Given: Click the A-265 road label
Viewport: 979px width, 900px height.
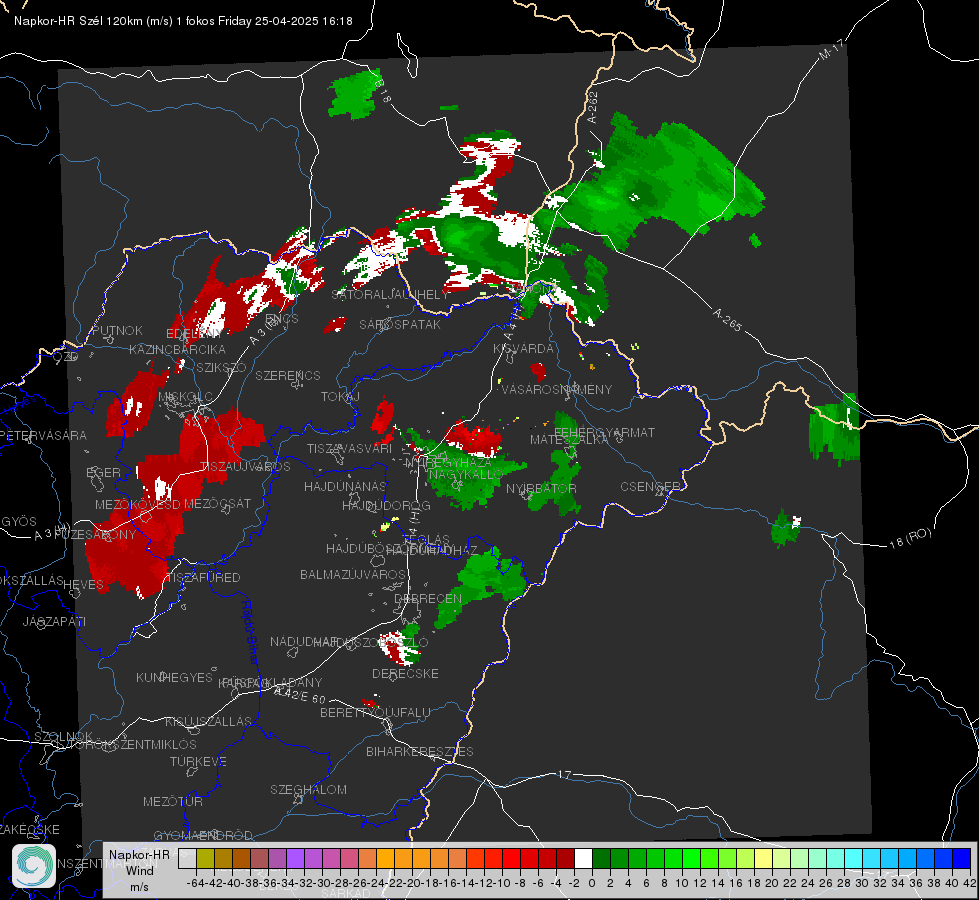Looking at the screenshot, I should pyautogui.click(x=727, y=320).
